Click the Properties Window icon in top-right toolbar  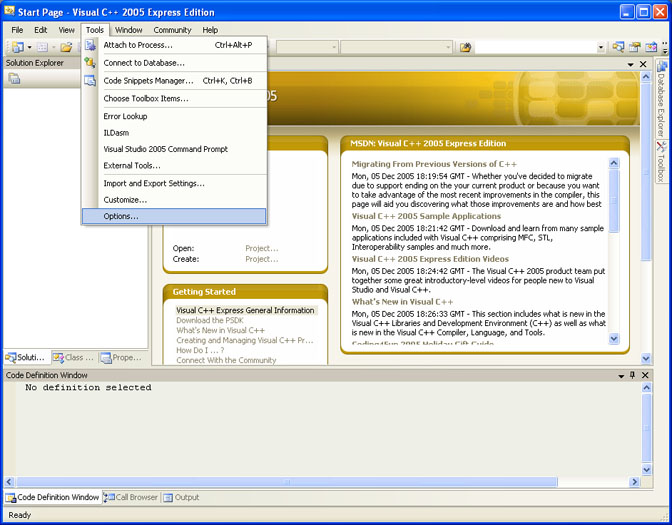click(x=635, y=47)
